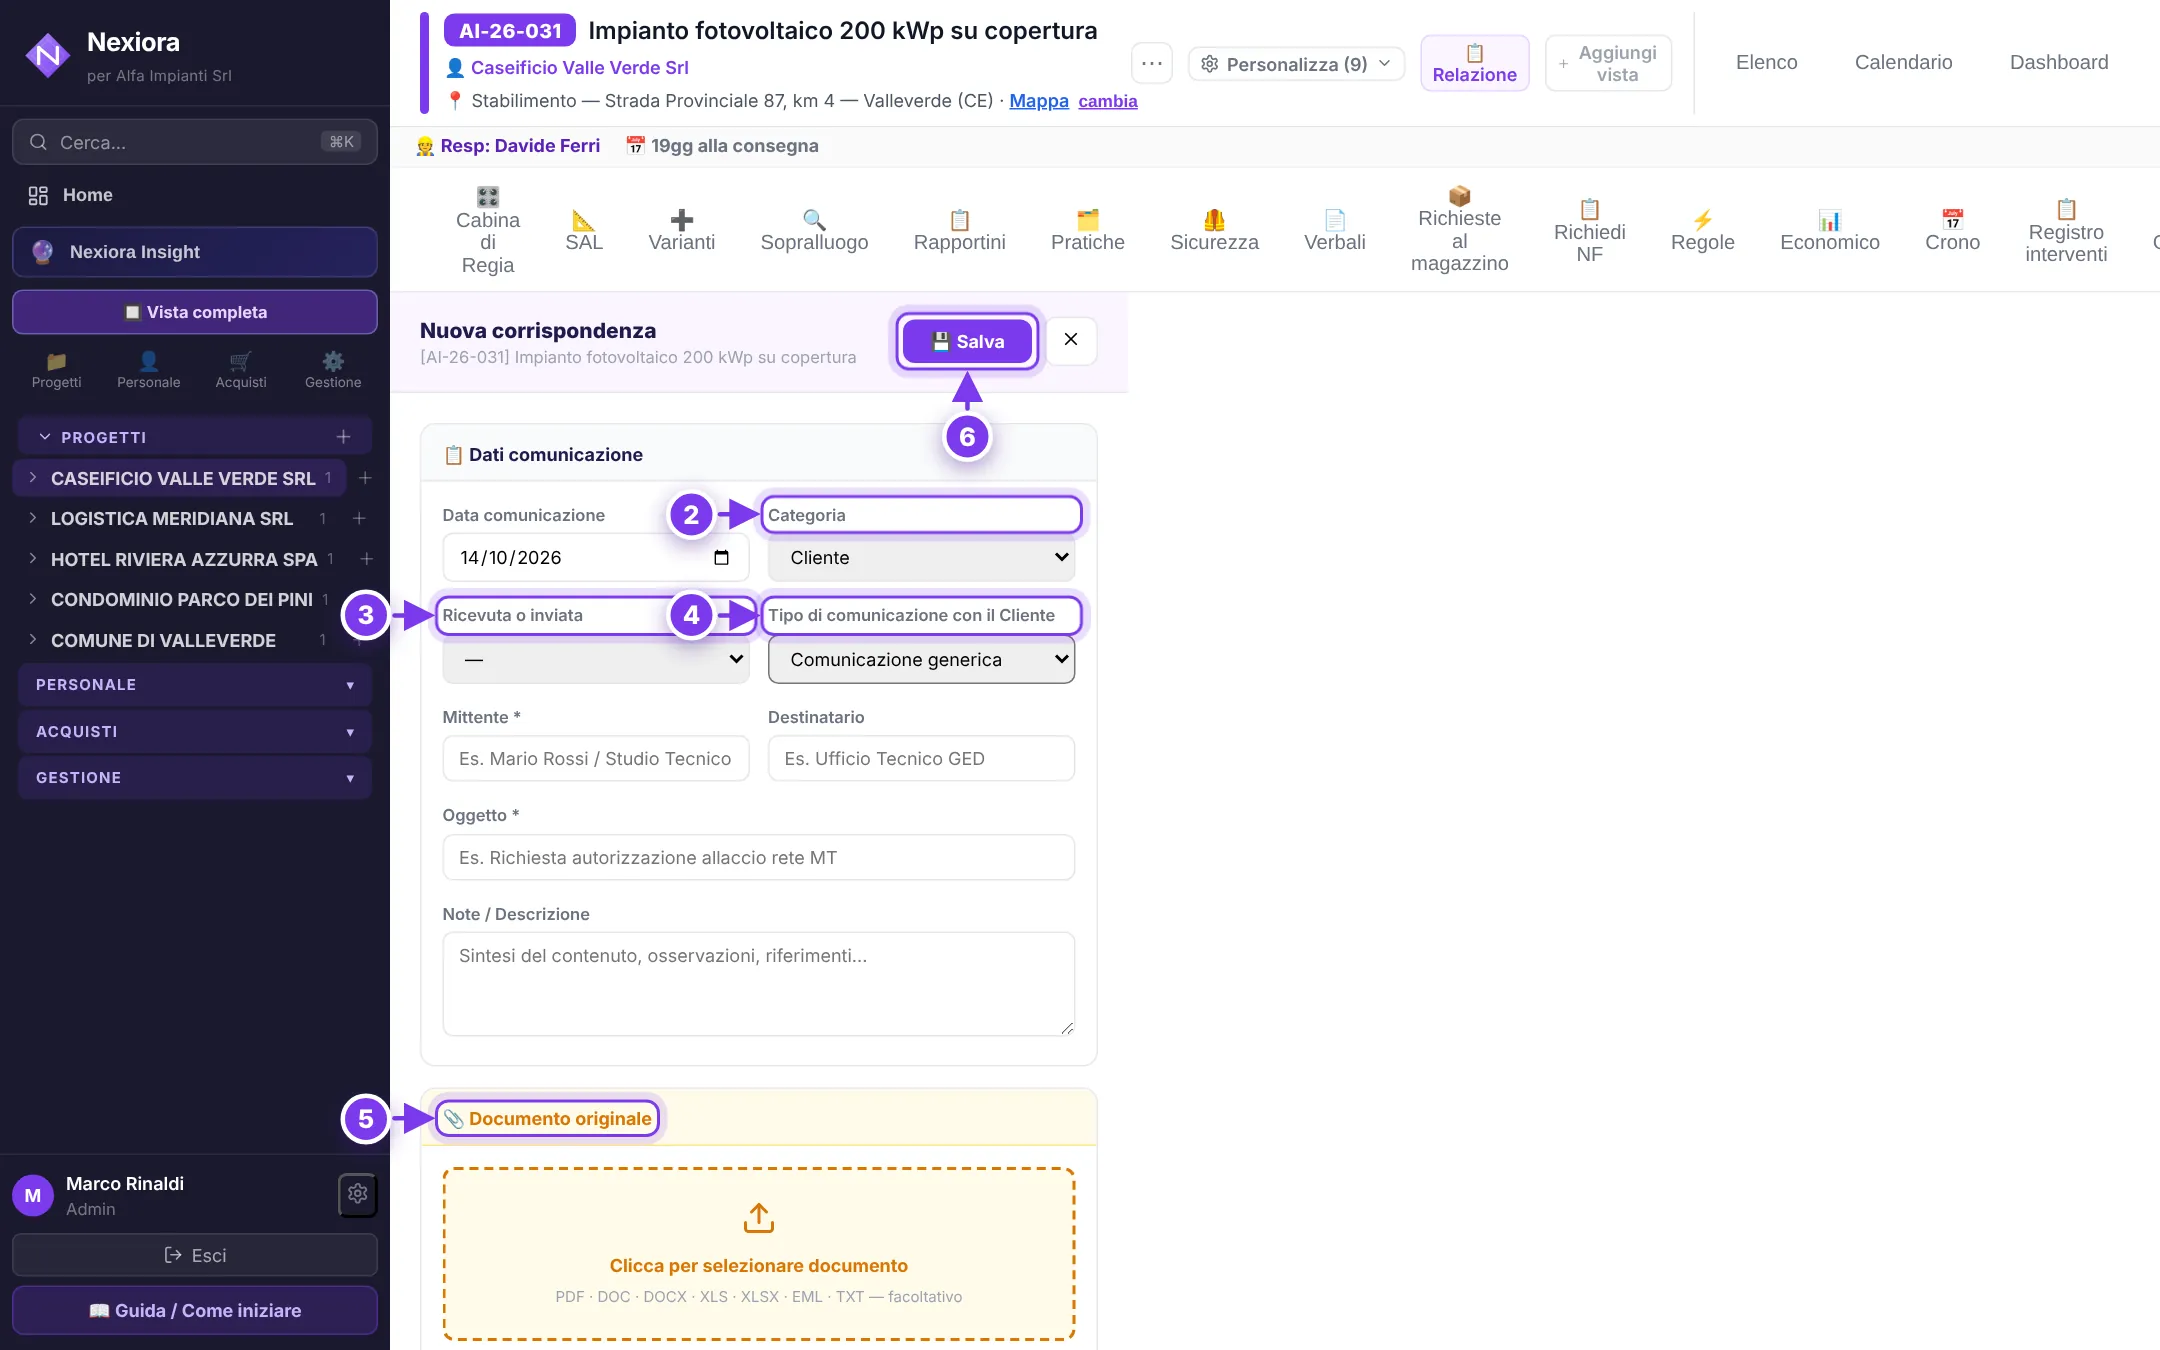The image size is (2160, 1350).
Task: Expand Logistica Meridiana Srl tree item
Action: coord(33,518)
